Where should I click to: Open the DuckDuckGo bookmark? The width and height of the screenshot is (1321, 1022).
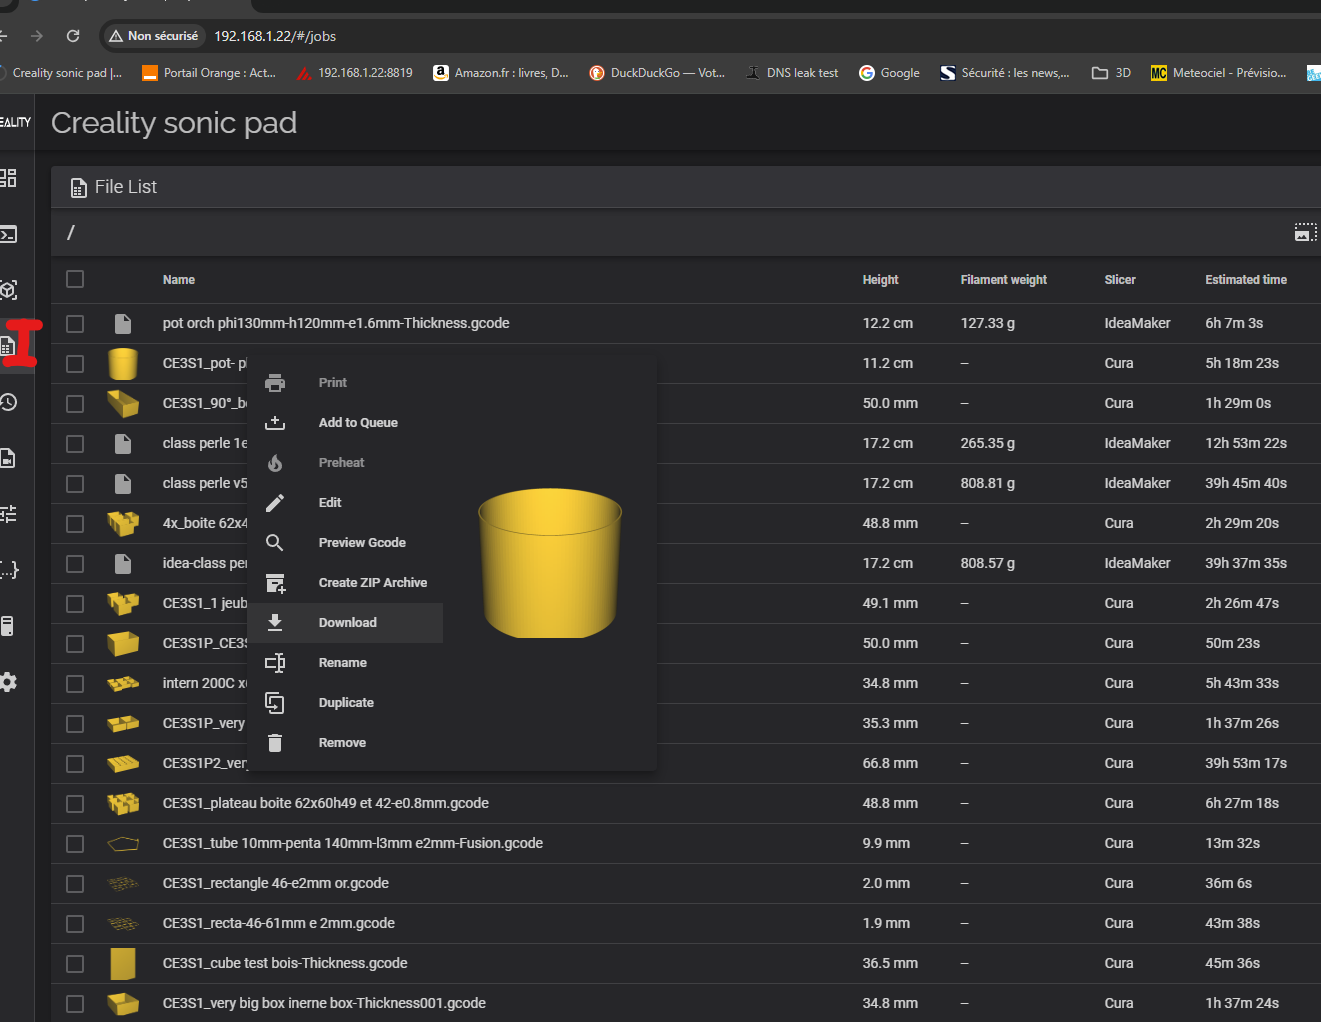(657, 73)
